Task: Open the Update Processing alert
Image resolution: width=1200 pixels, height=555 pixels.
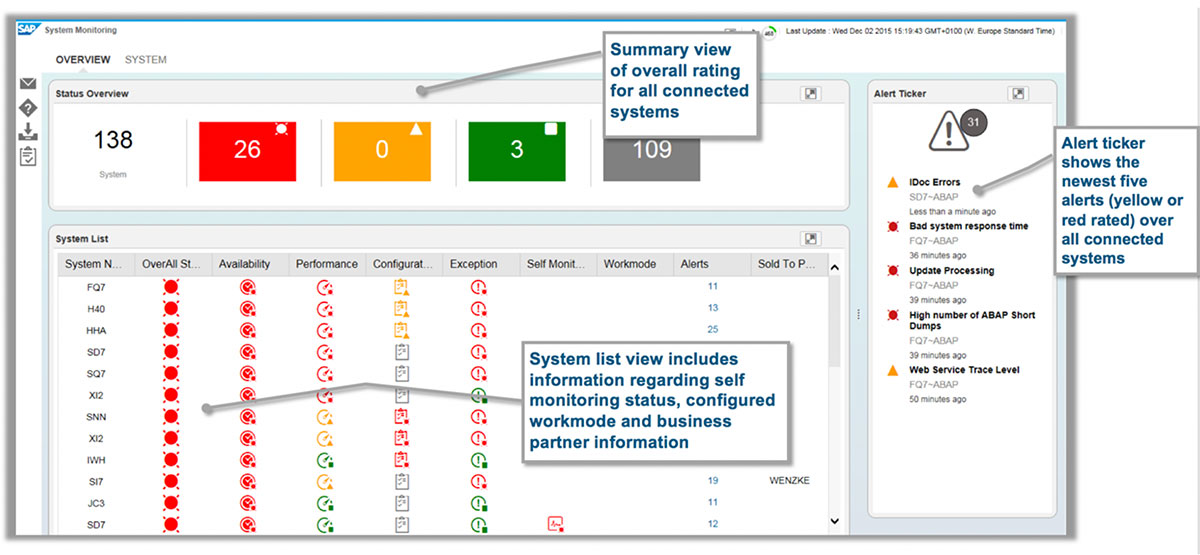Action: [951, 271]
